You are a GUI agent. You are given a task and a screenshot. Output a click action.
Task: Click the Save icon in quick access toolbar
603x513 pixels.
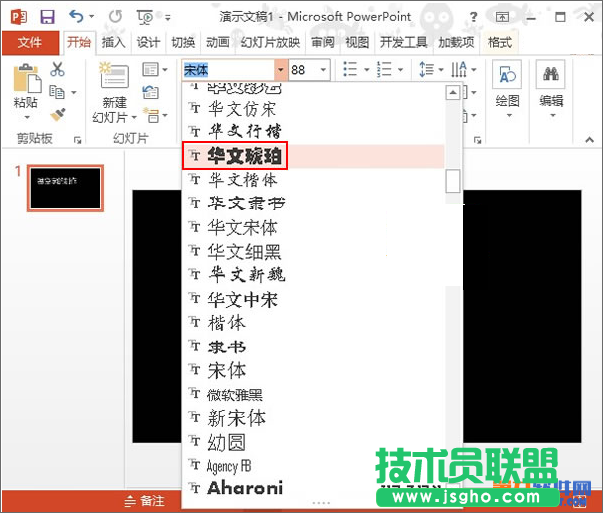48,17
